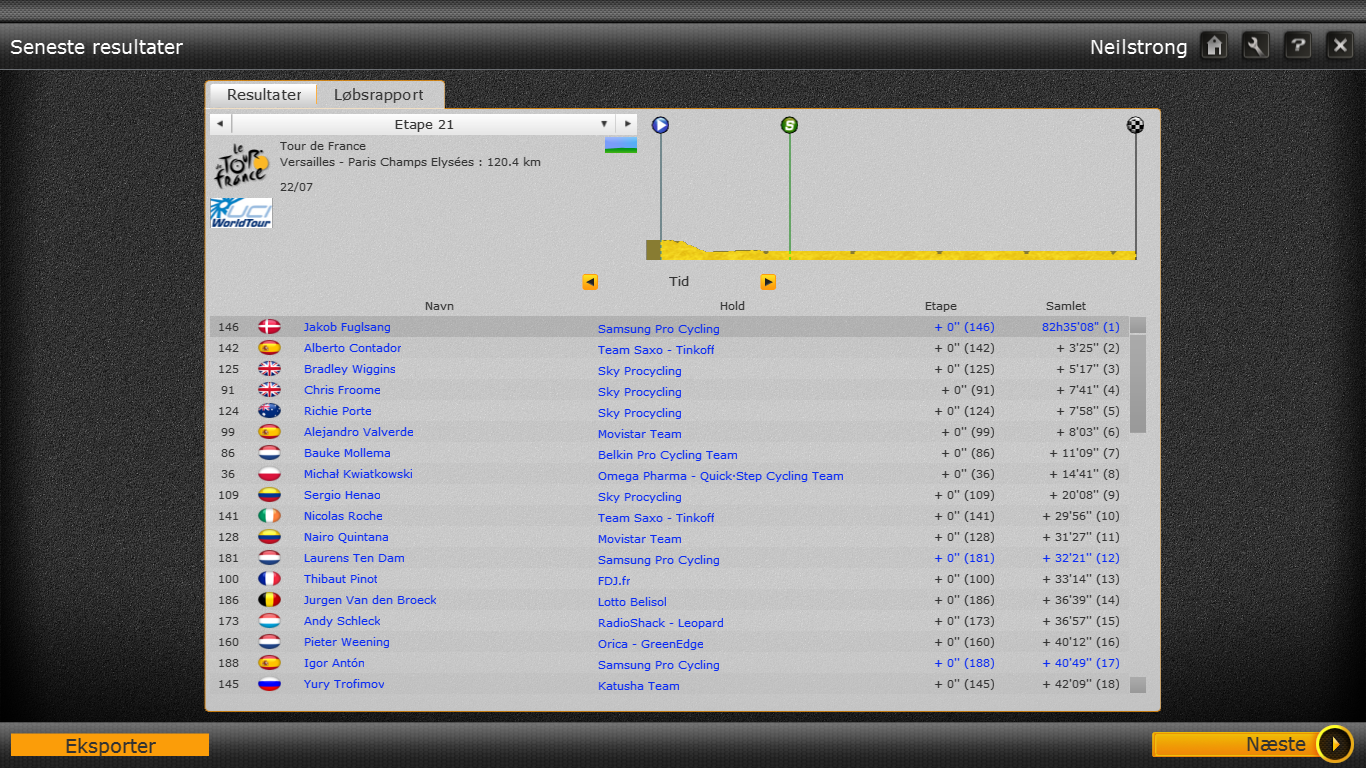Click the checkered finish flag icon
The image size is (1366, 768).
tap(1135, 125)
